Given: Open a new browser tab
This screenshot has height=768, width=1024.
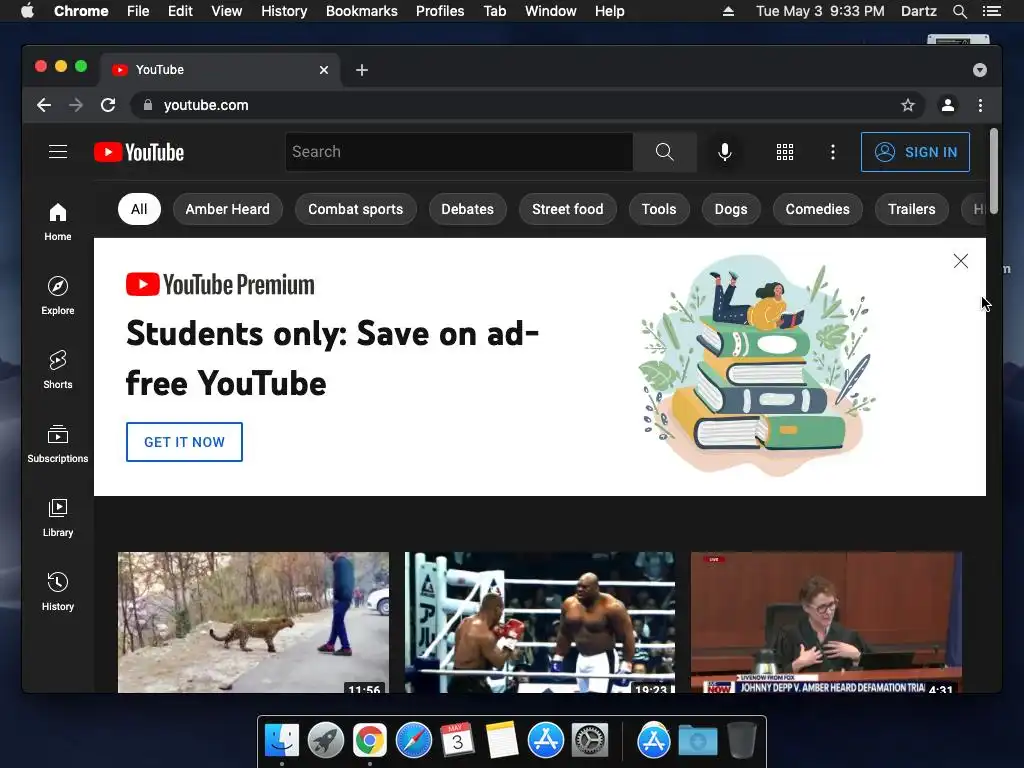Looking at the screenshot, I should click(x=362, y=70).
